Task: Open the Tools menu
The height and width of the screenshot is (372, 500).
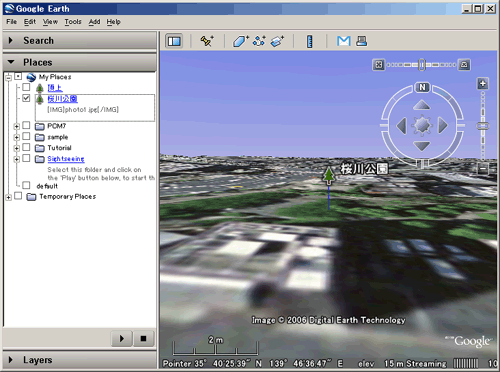Action: (73, 22)
